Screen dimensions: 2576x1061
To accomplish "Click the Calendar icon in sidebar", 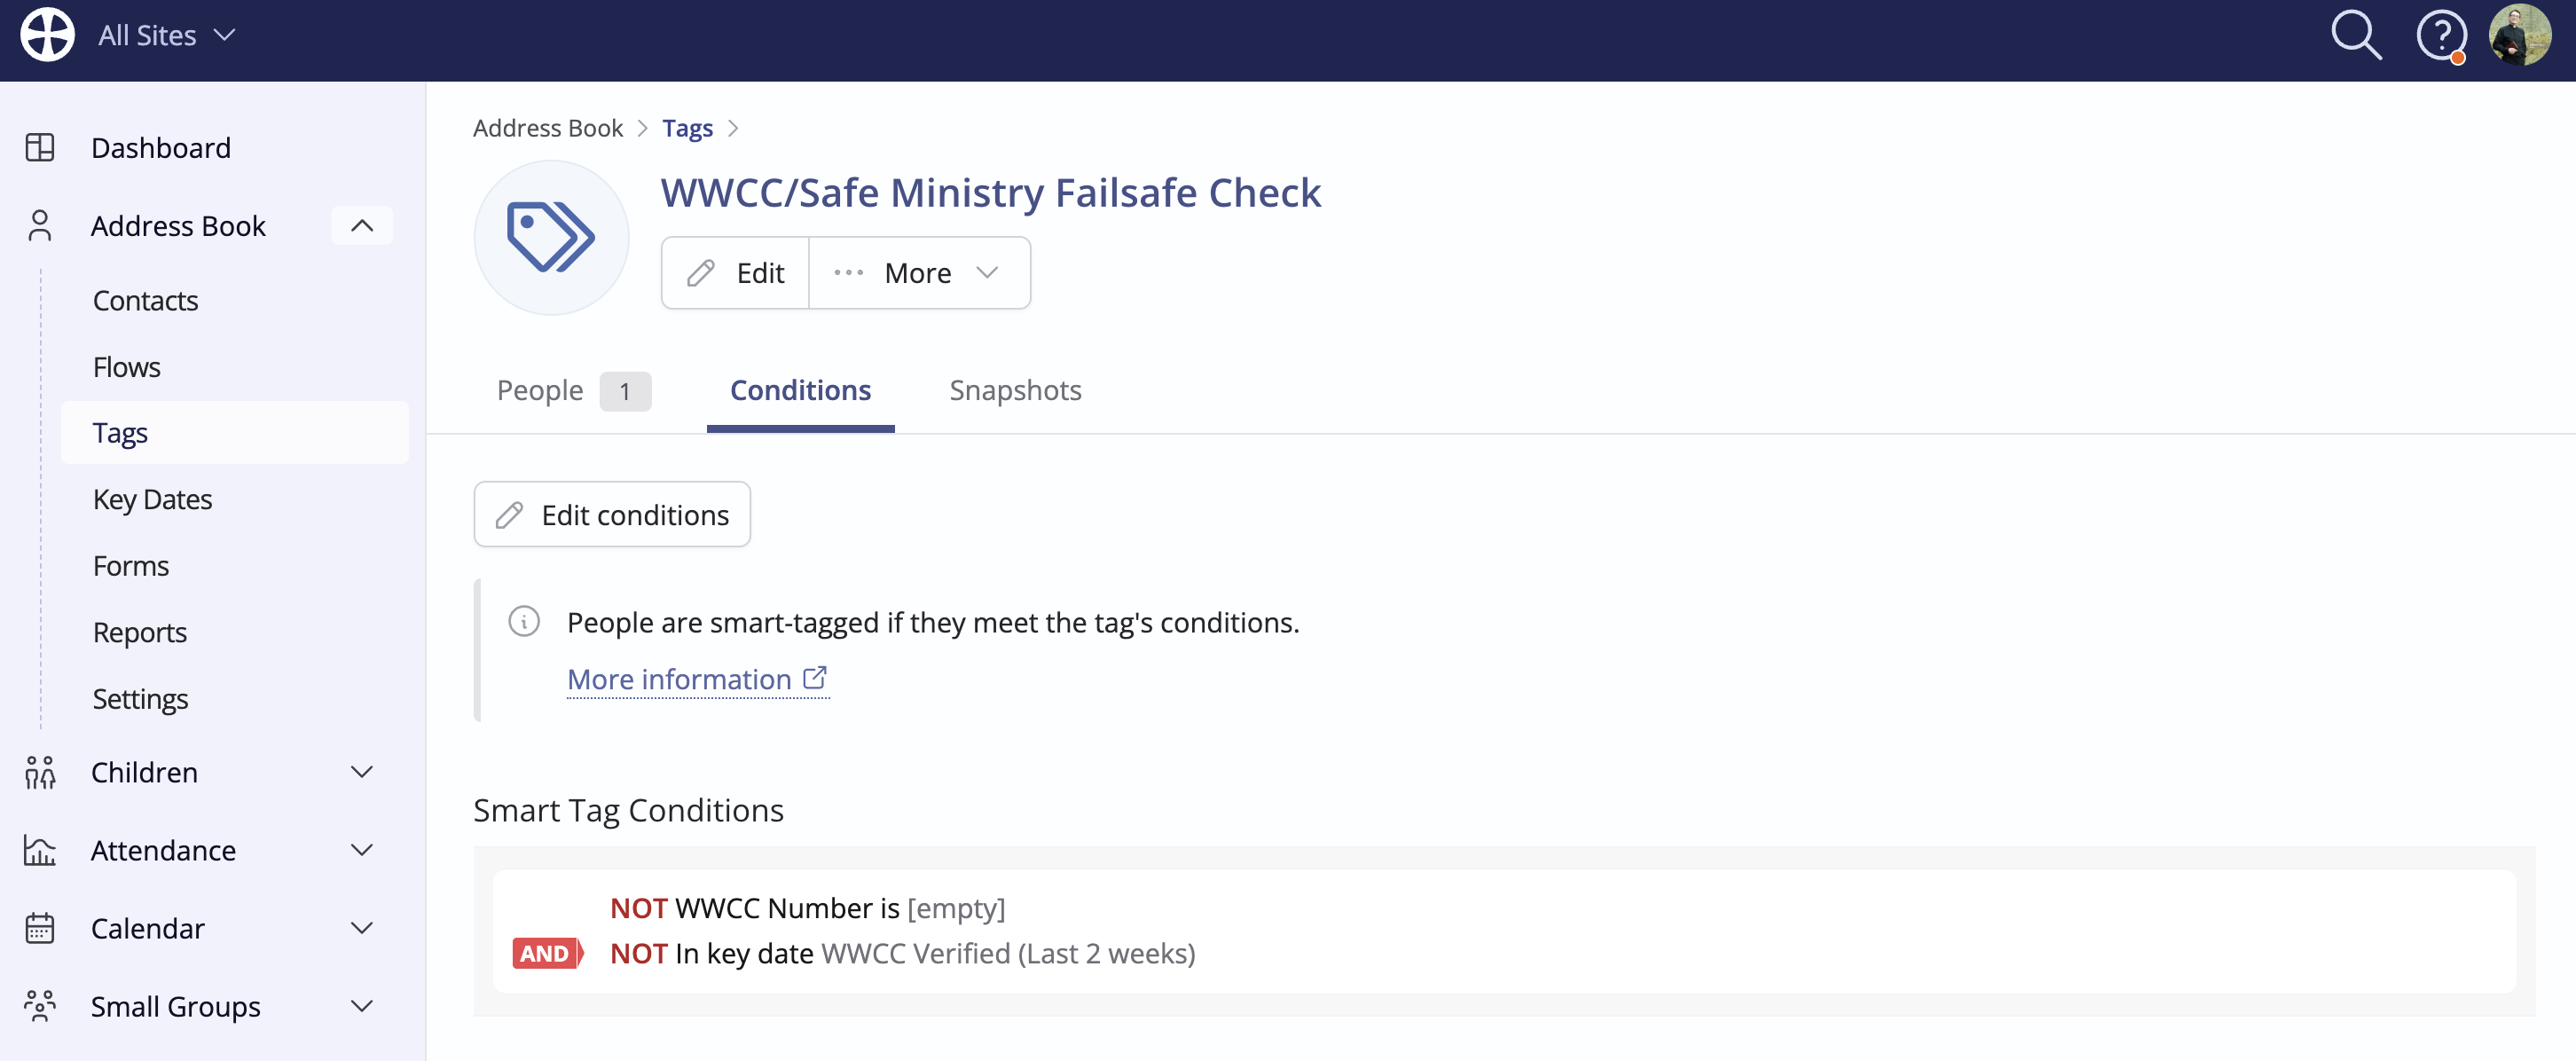I will click(x=40, y=928).
